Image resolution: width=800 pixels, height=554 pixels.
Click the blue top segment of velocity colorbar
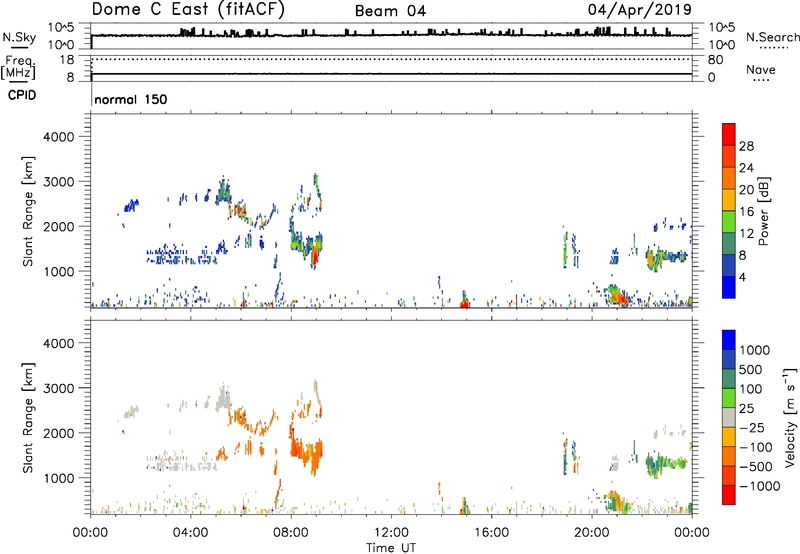729,340
